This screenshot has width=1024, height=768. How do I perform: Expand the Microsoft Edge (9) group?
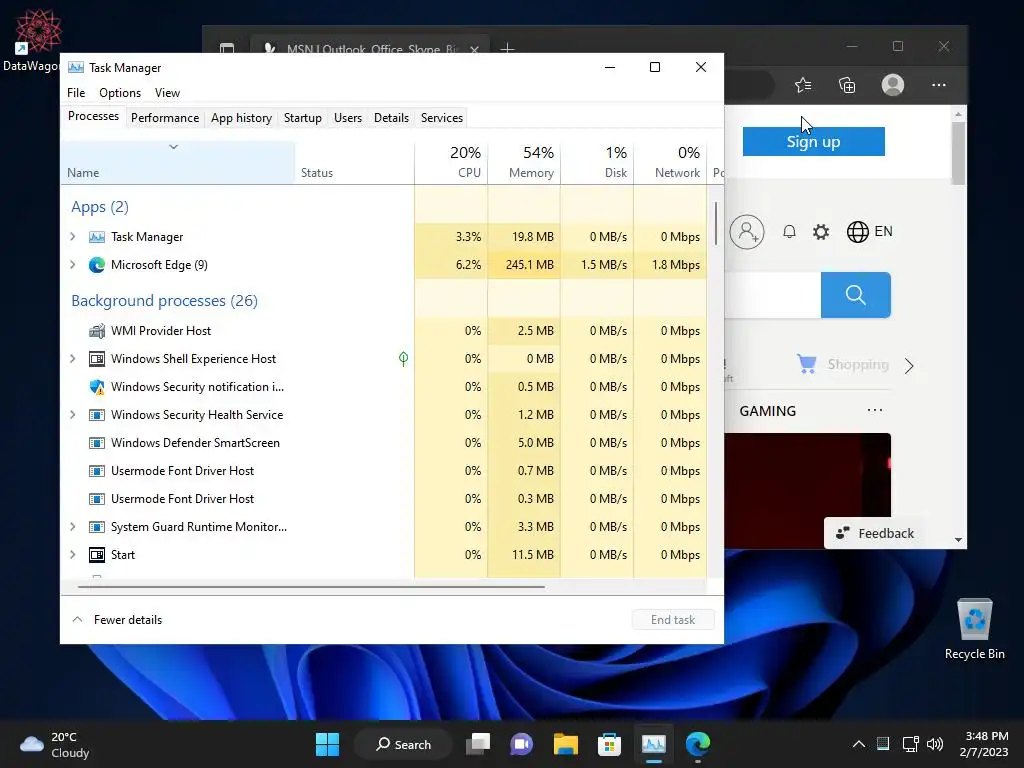72,264
